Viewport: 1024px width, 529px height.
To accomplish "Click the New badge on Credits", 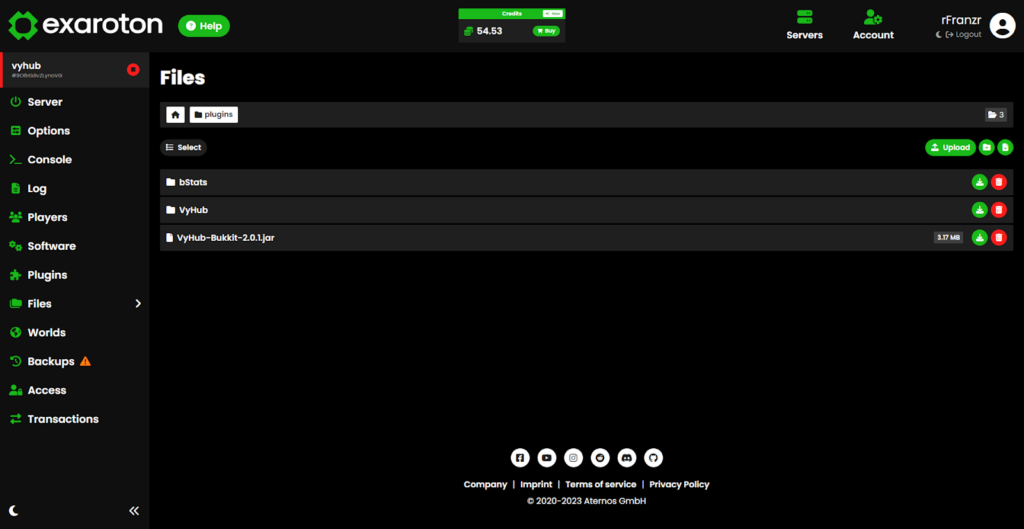I will 552,13.
